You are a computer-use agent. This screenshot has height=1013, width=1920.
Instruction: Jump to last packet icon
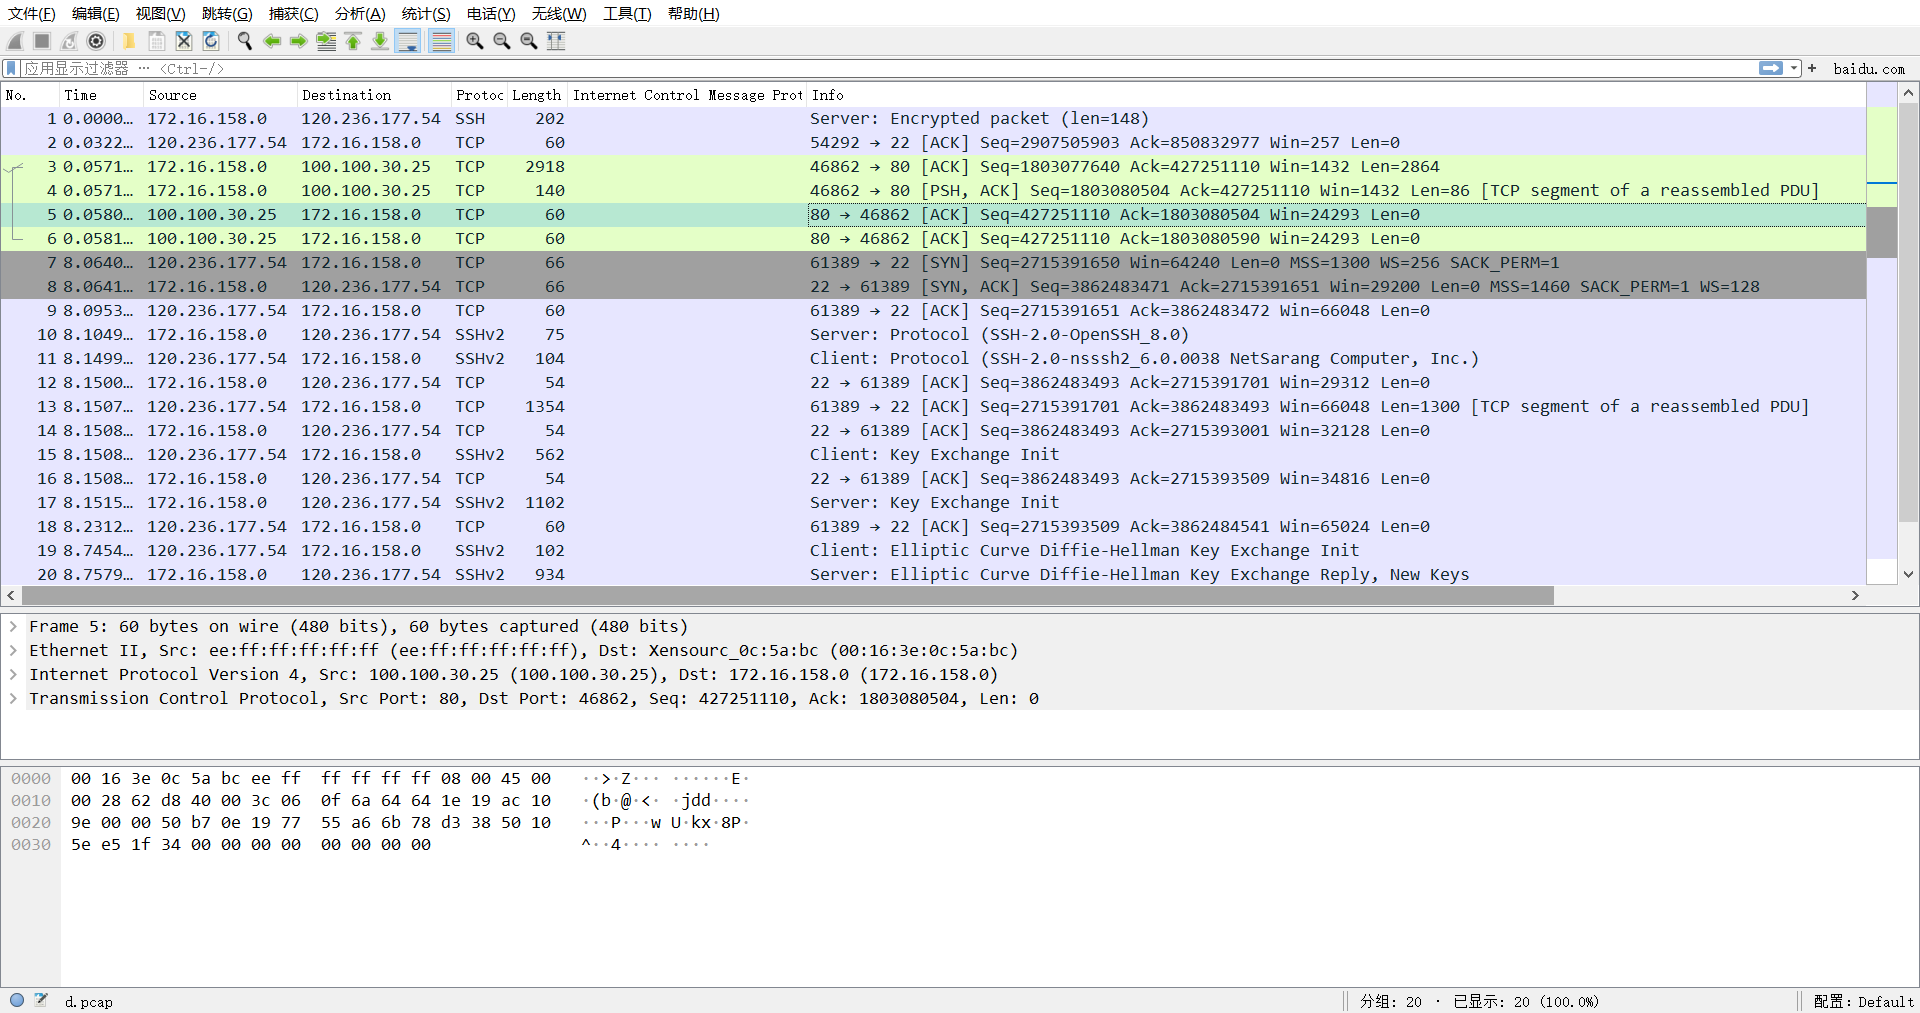[x=380, y=41]
